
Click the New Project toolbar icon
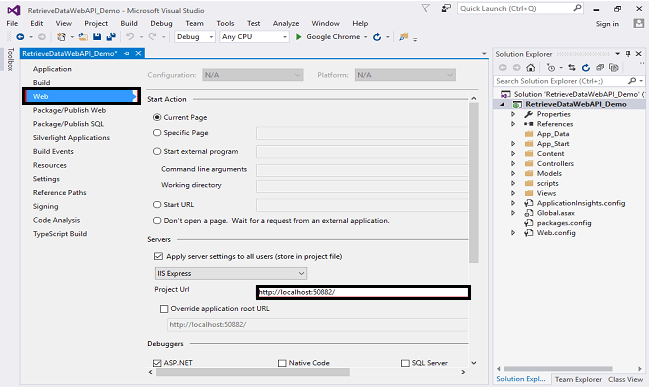coord(61,37)
